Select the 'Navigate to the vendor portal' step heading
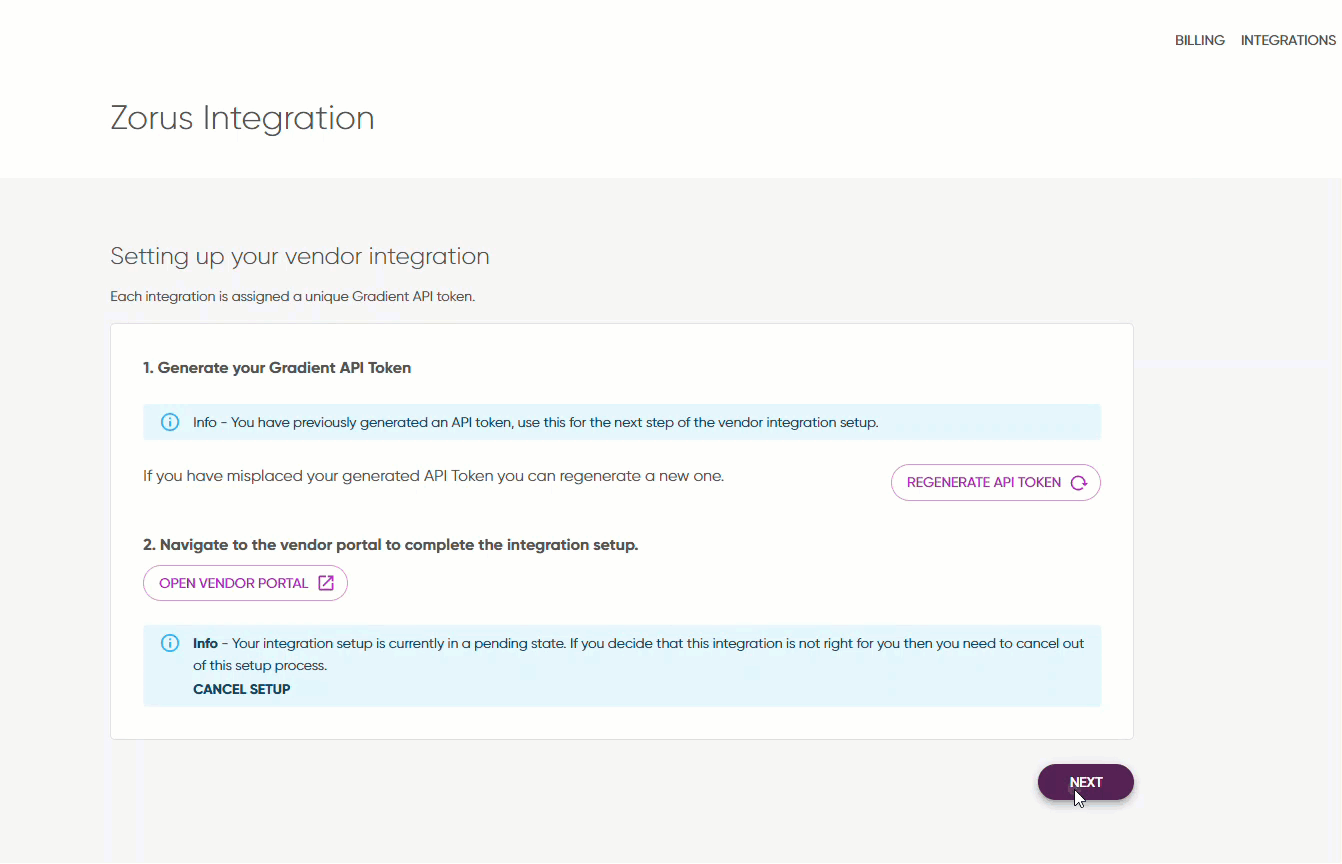Screen dimensions: 1342x864 click(390, 545)
